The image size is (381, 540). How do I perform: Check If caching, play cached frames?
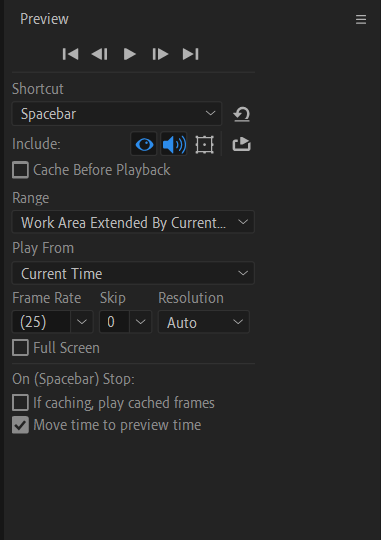[x=20, y=403]
